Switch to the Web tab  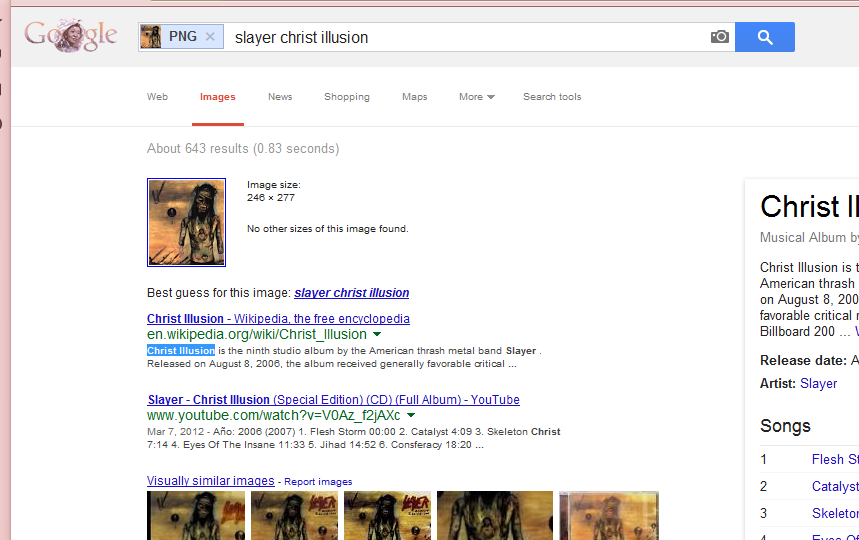(x=157, y=97)
